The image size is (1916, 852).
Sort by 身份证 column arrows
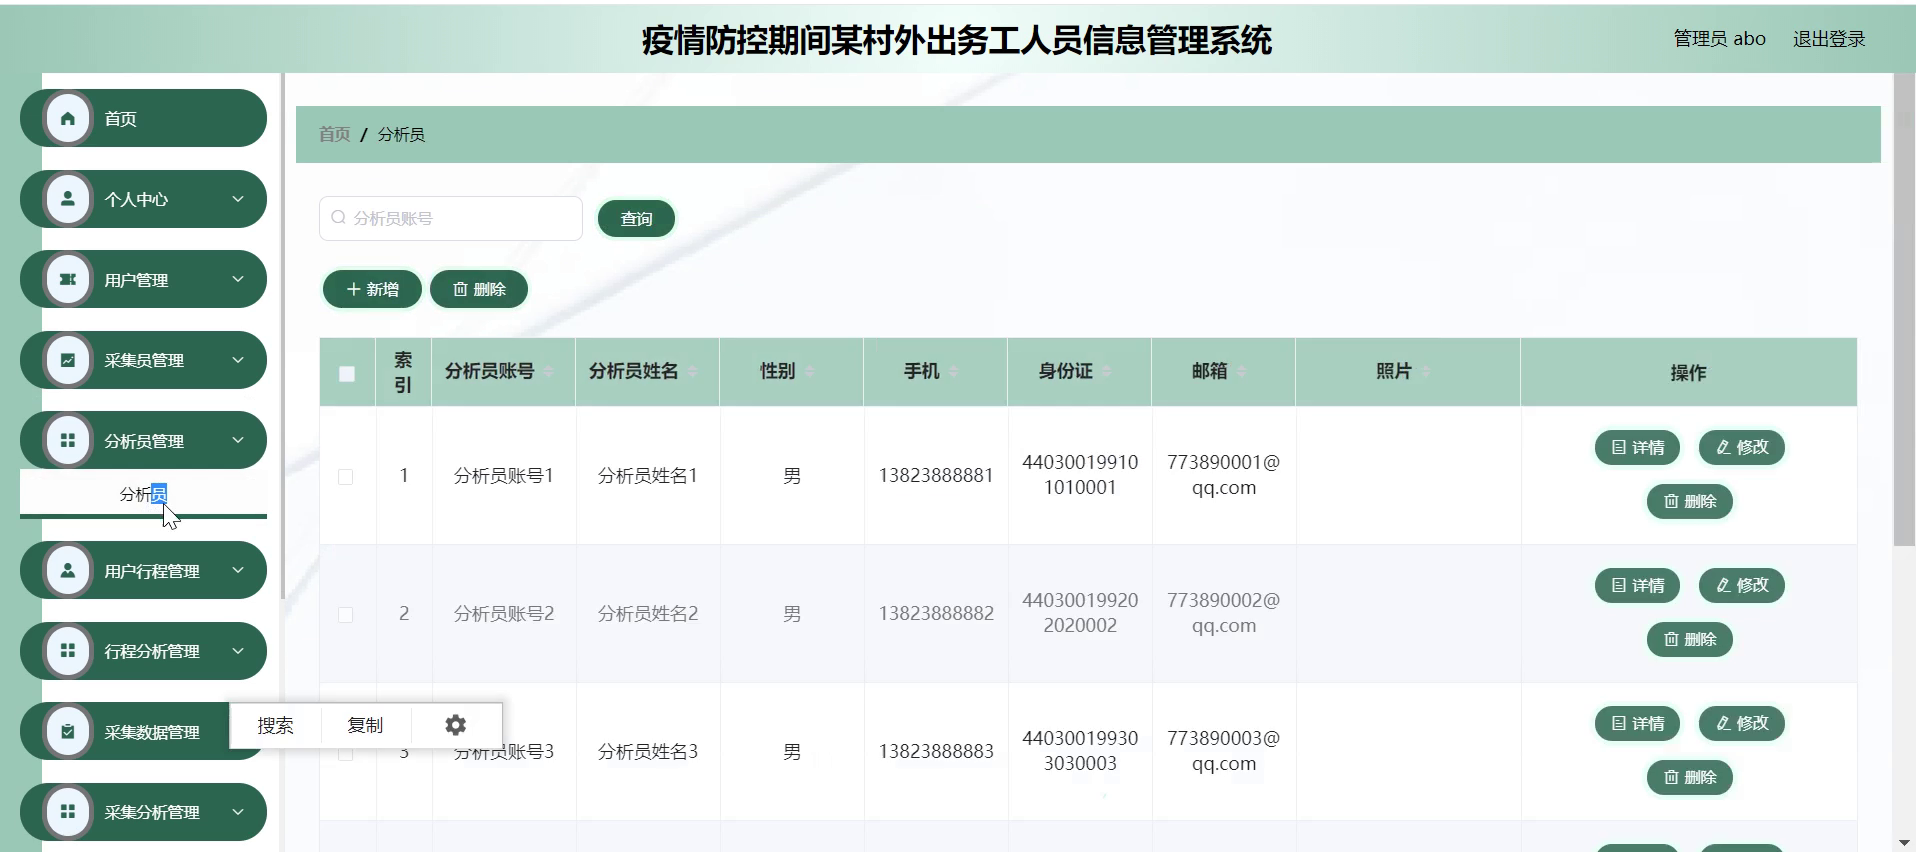(1106, 371)
